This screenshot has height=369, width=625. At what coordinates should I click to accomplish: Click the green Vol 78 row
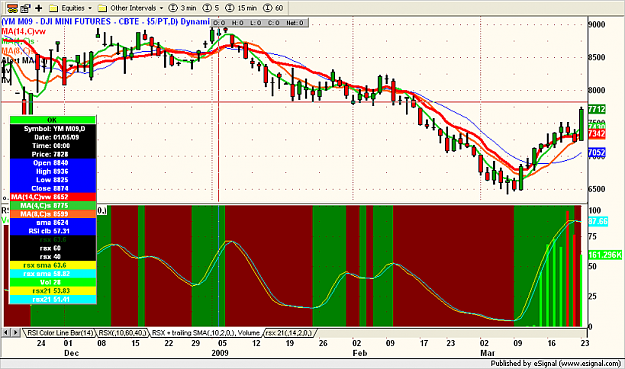[53, 282]
